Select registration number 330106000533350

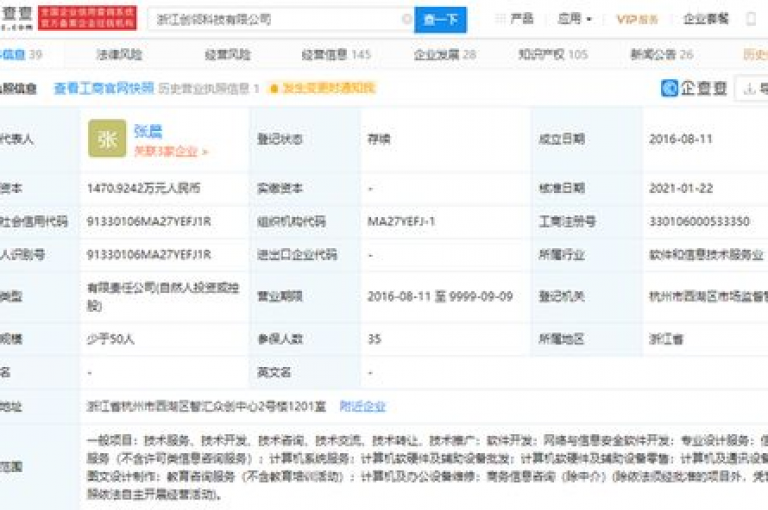[699, 221]
